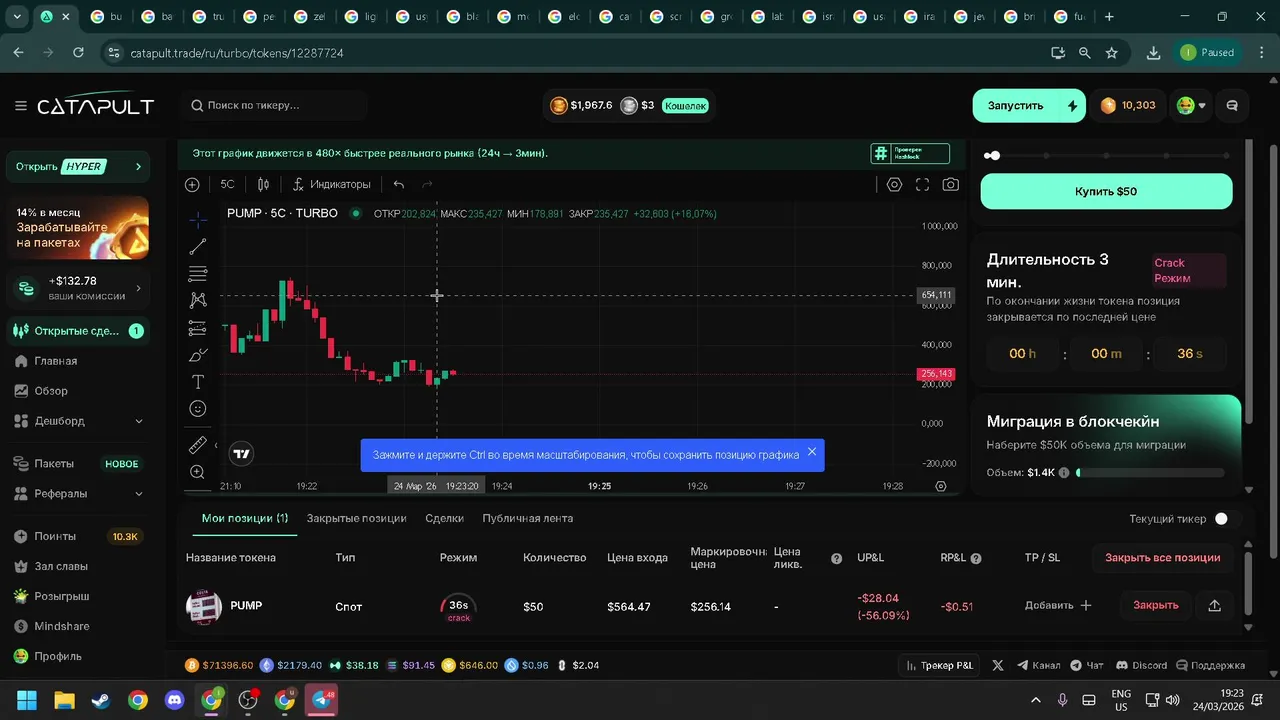The width and height of the screenshot is (1280, 720).
Task: Open chart settings hexagon icon in toolbar
Action: click(x=894, y=184)
